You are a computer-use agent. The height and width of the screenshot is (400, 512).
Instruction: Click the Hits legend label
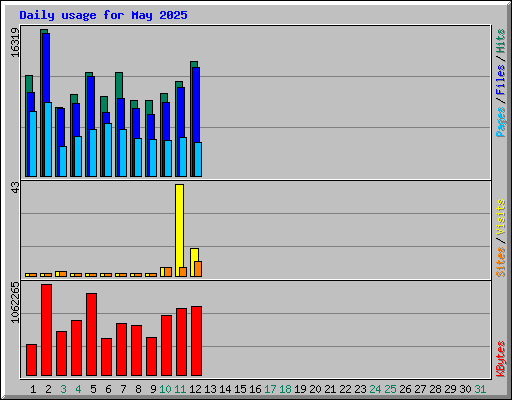500,41
